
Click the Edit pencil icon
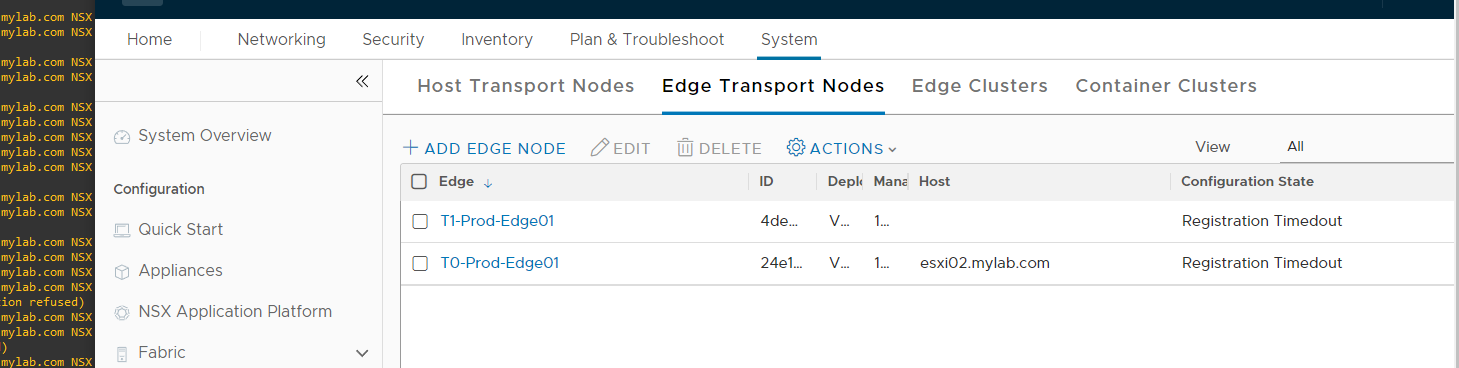[600, 148]
